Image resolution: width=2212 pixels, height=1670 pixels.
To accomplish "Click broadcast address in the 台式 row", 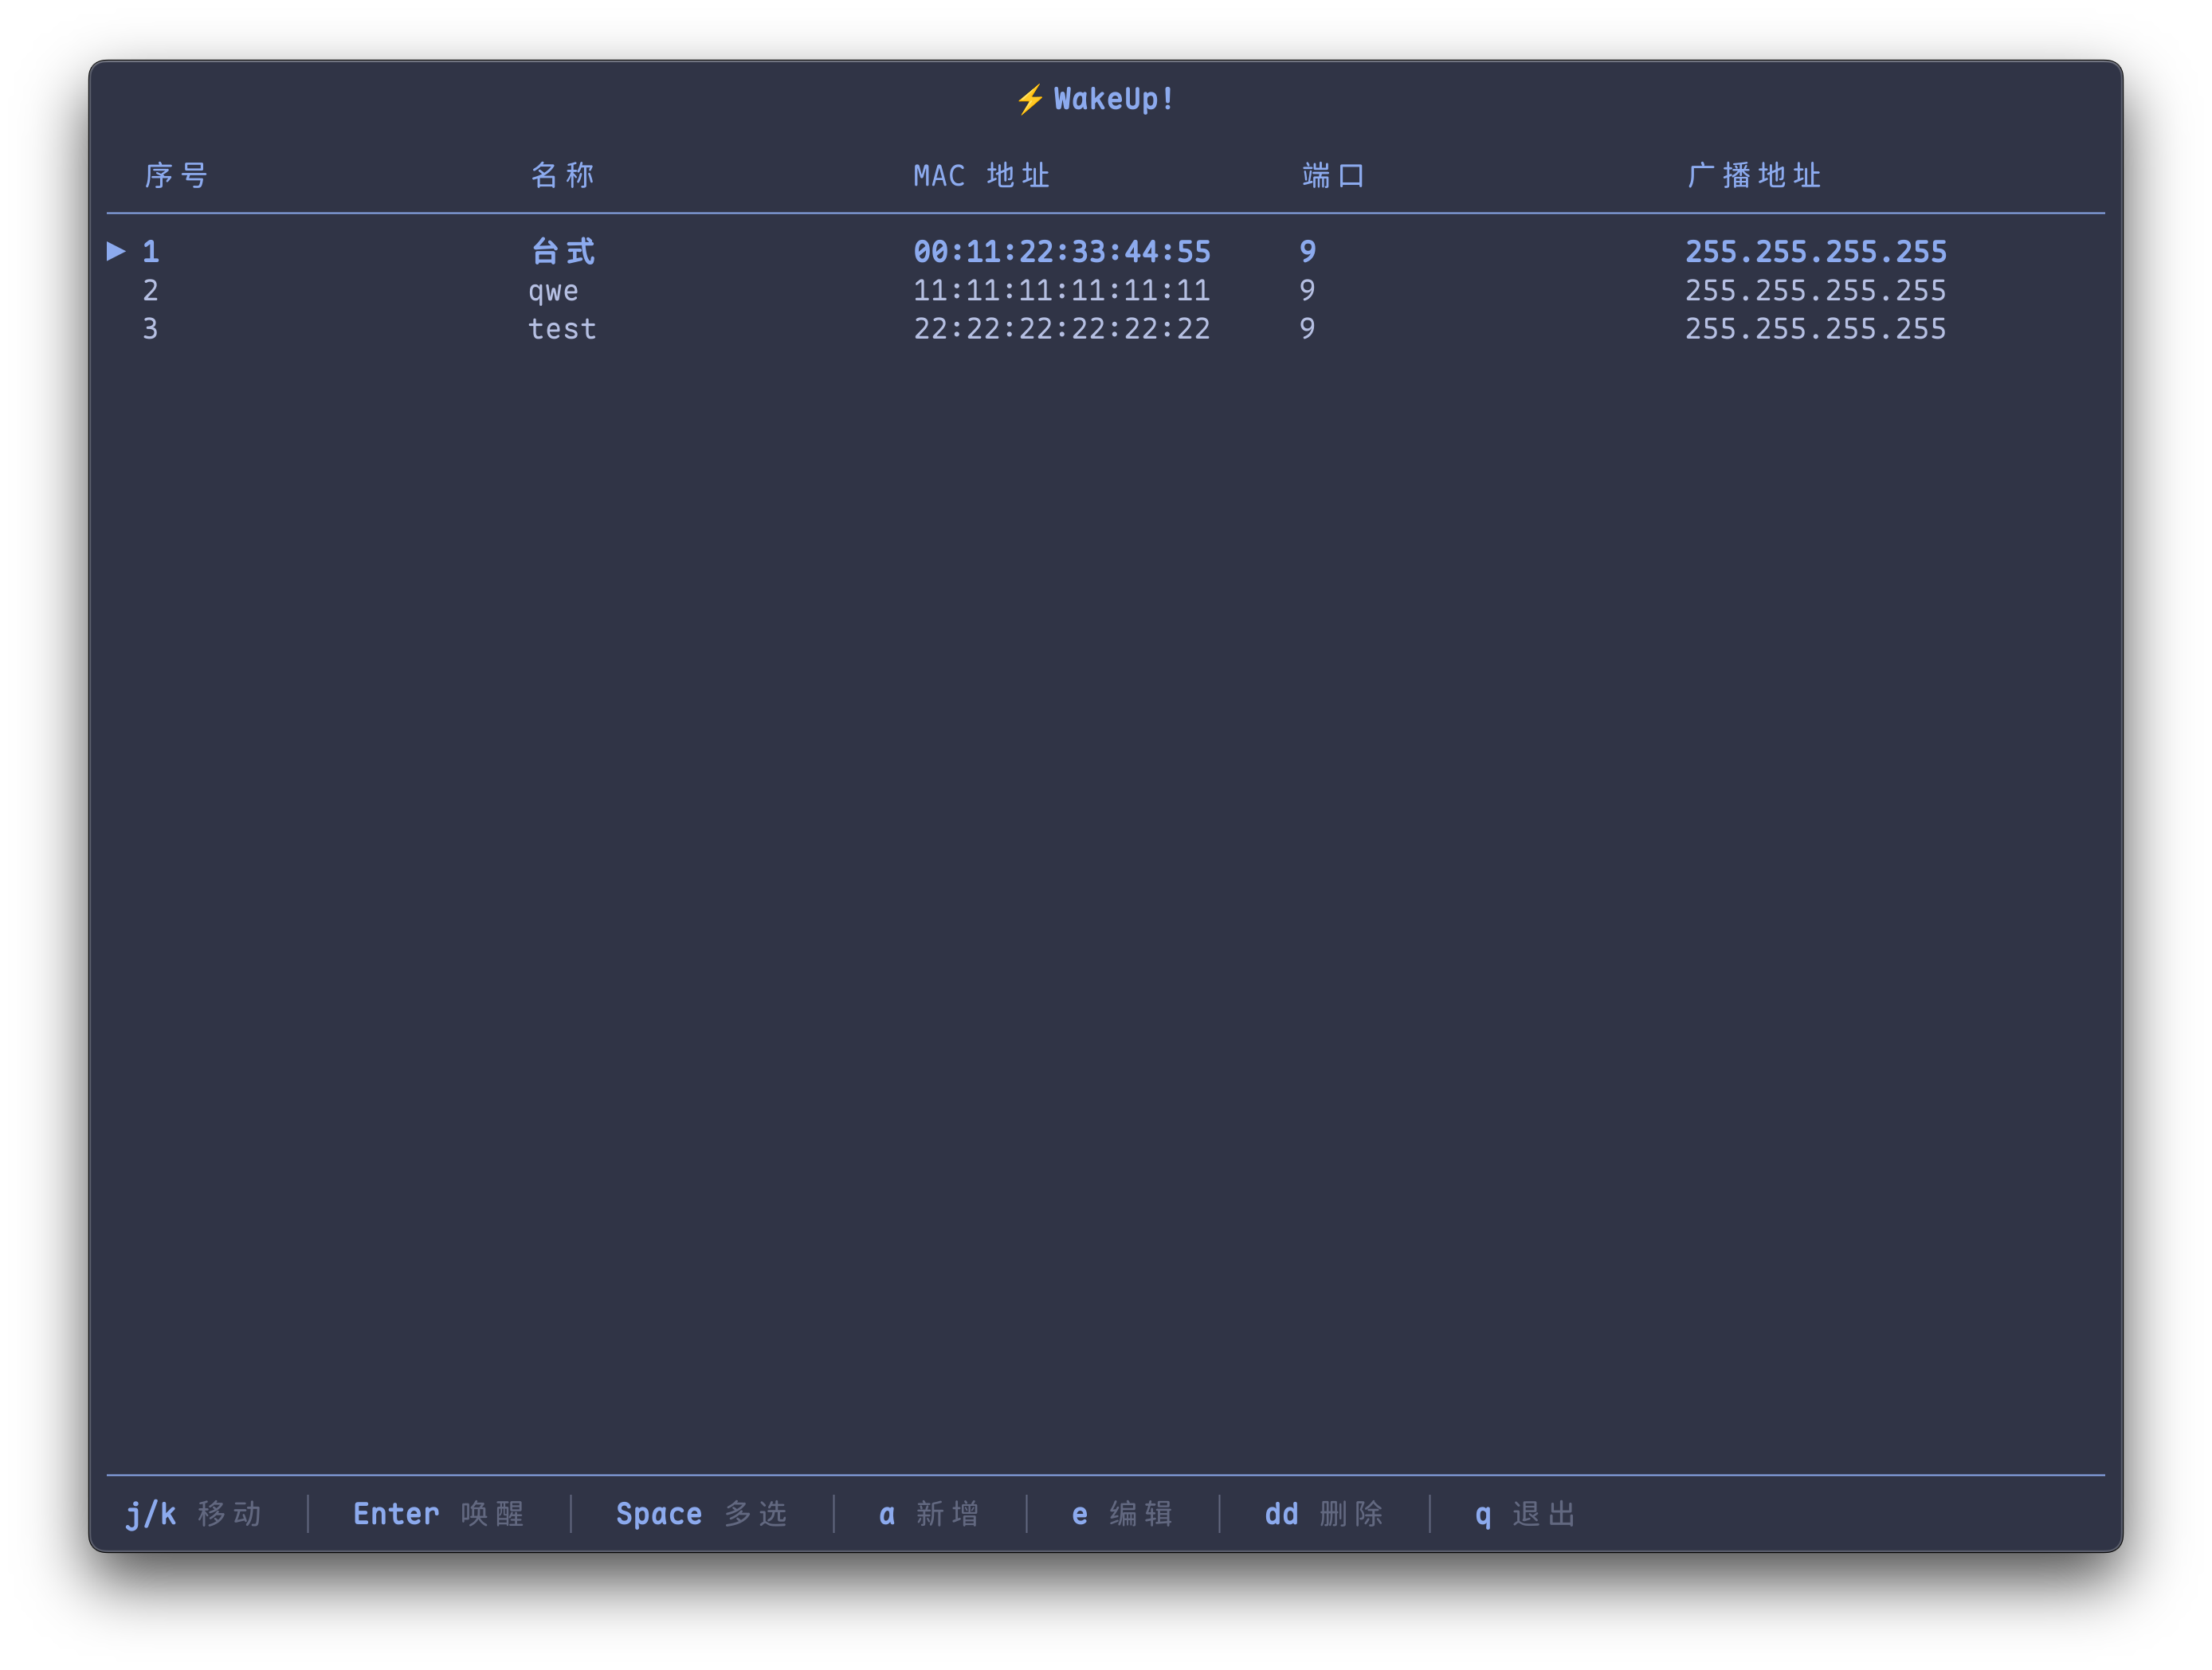I will (x=1816, y=252).
